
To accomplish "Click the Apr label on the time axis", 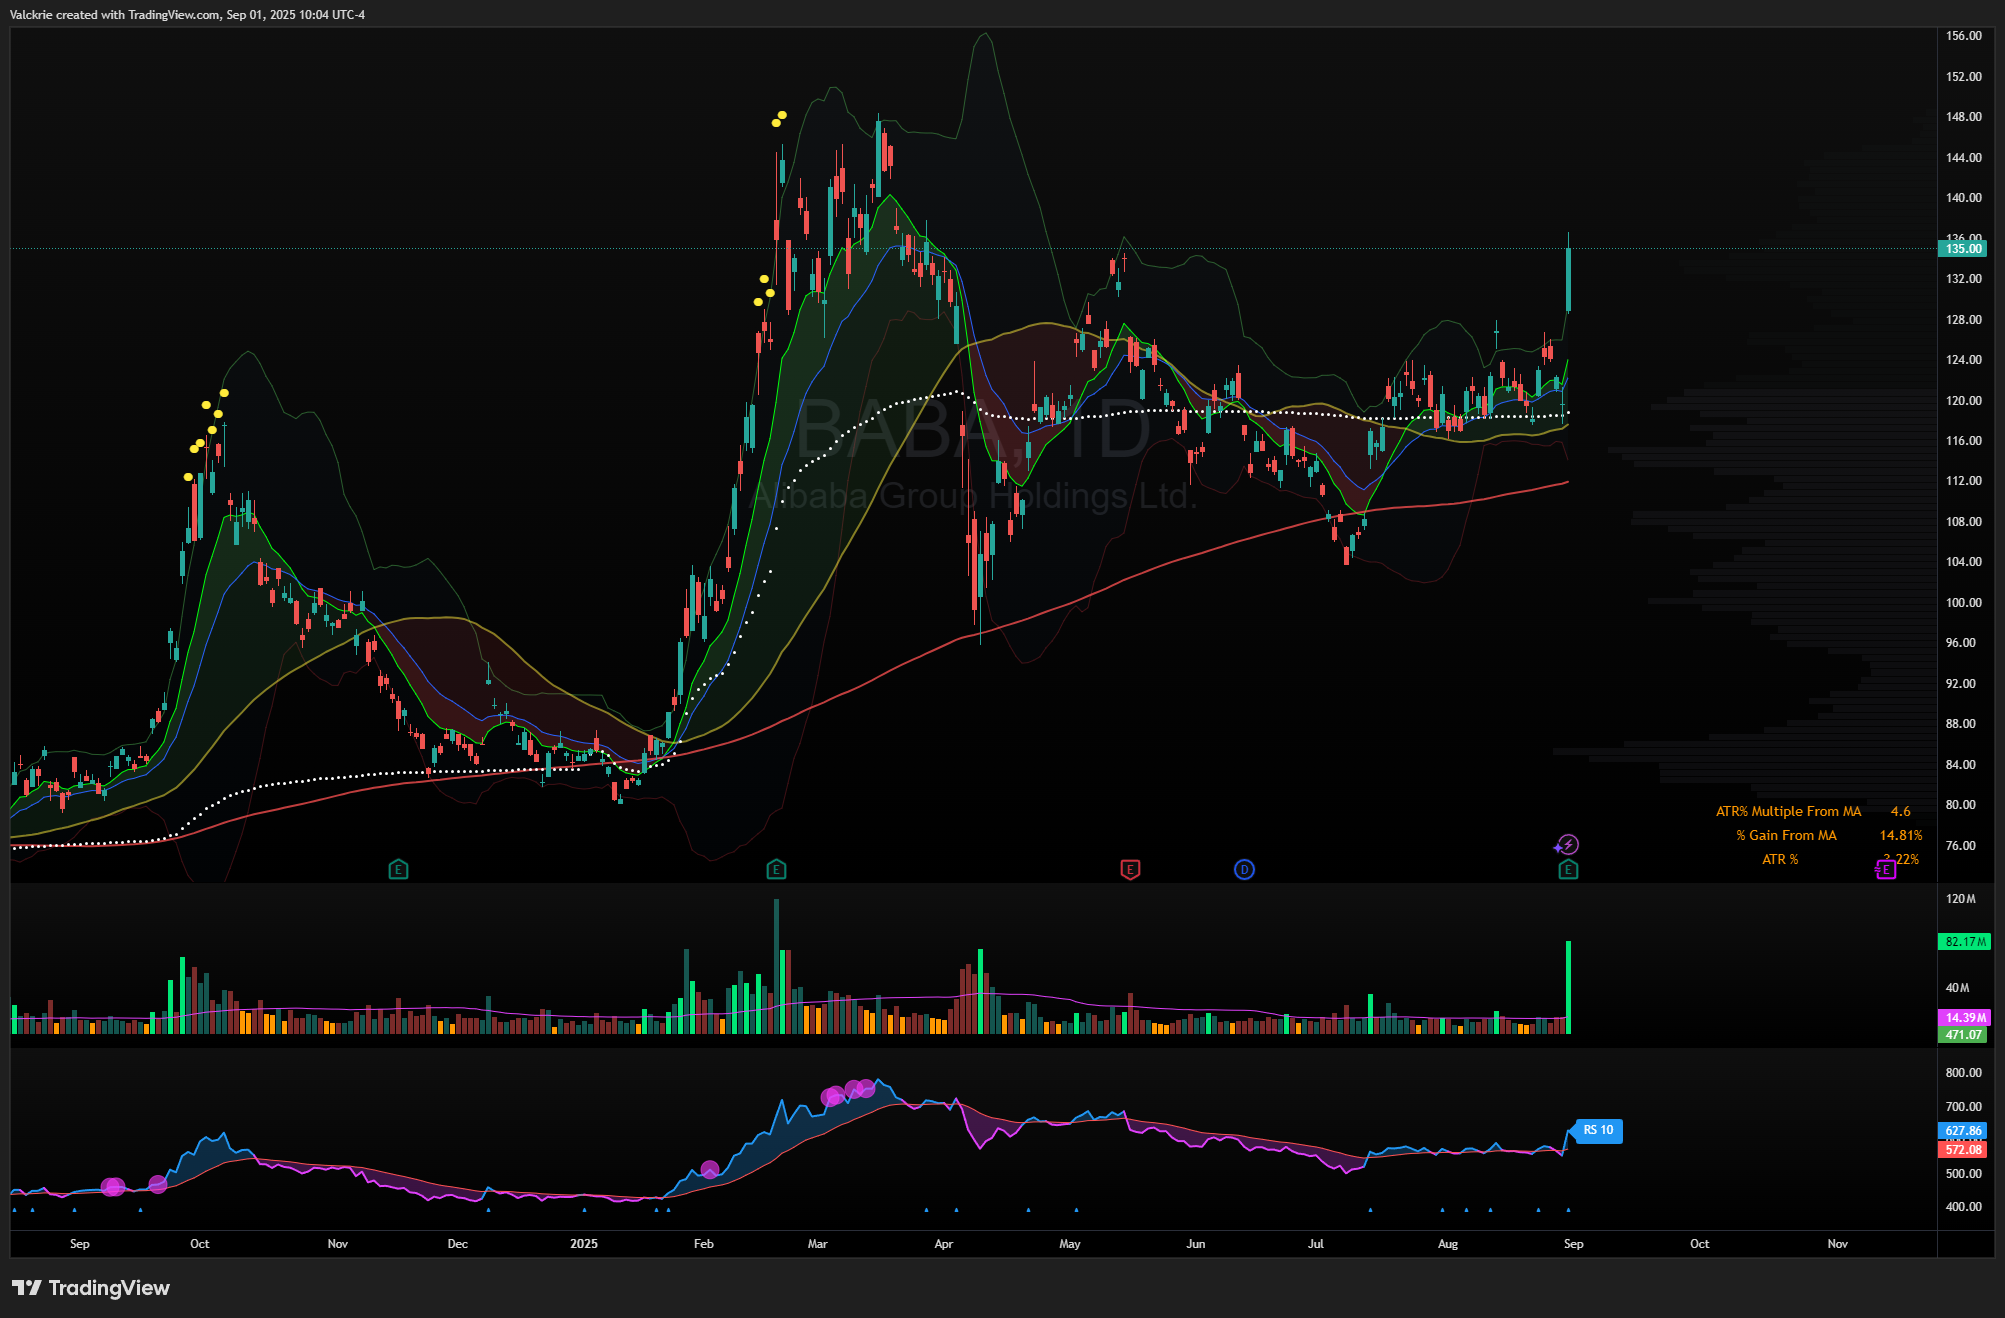I will click(943, 1244).
